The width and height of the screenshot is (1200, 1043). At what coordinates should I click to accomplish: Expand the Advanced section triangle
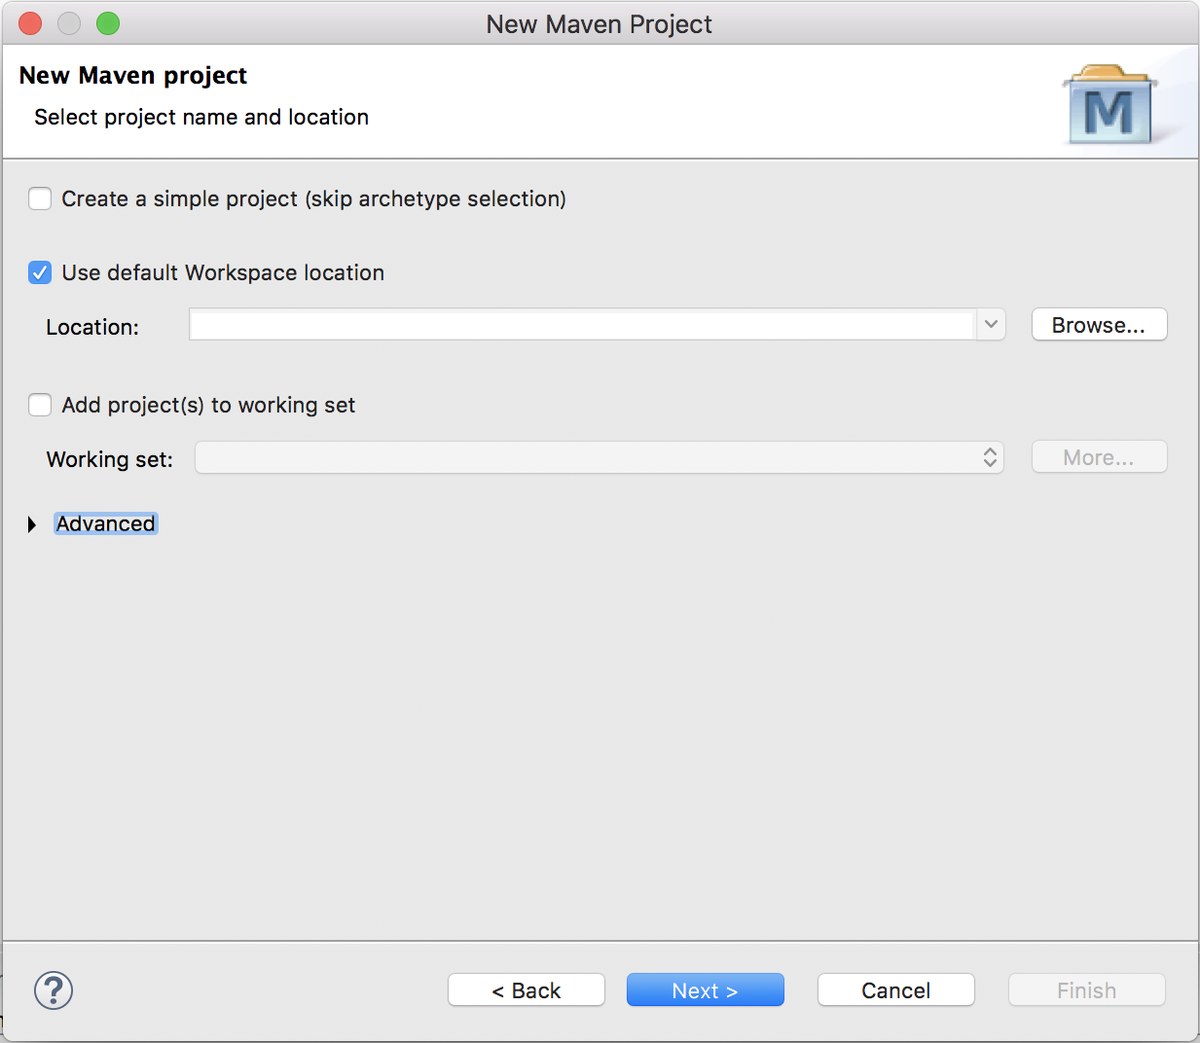click(32, 524)
